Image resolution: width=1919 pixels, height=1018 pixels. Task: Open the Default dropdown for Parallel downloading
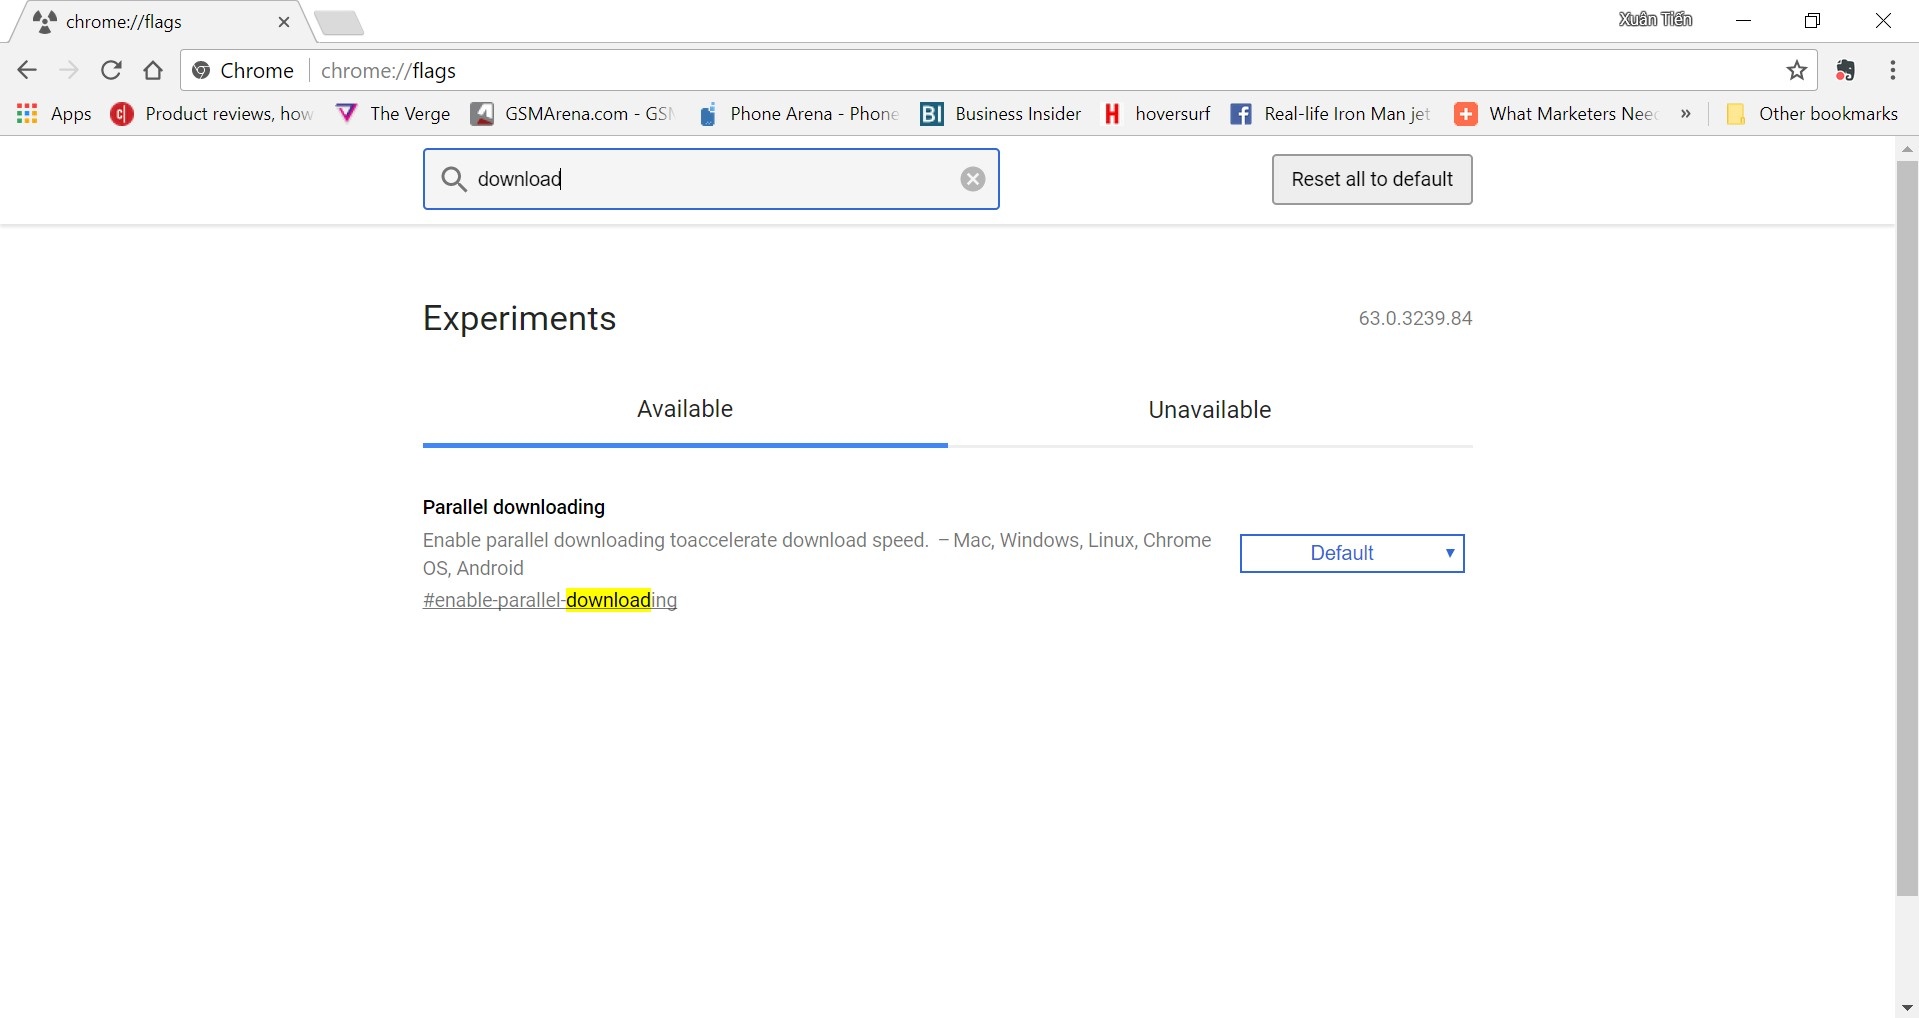click(x=1352, y=553)
